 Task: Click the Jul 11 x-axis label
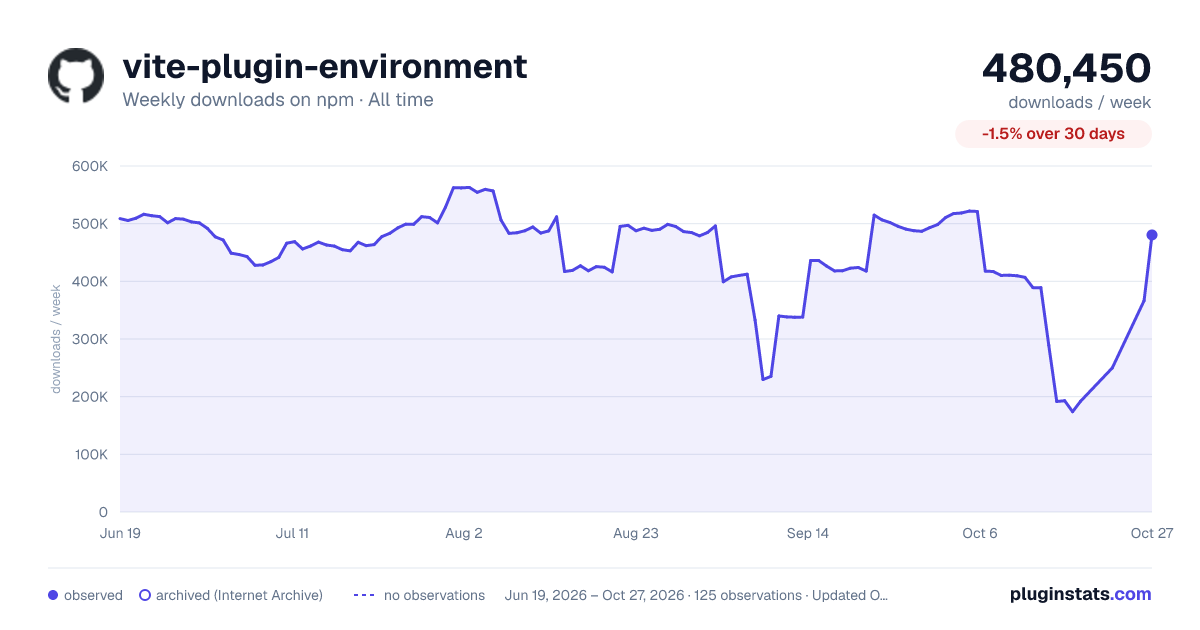coord(292,533)
